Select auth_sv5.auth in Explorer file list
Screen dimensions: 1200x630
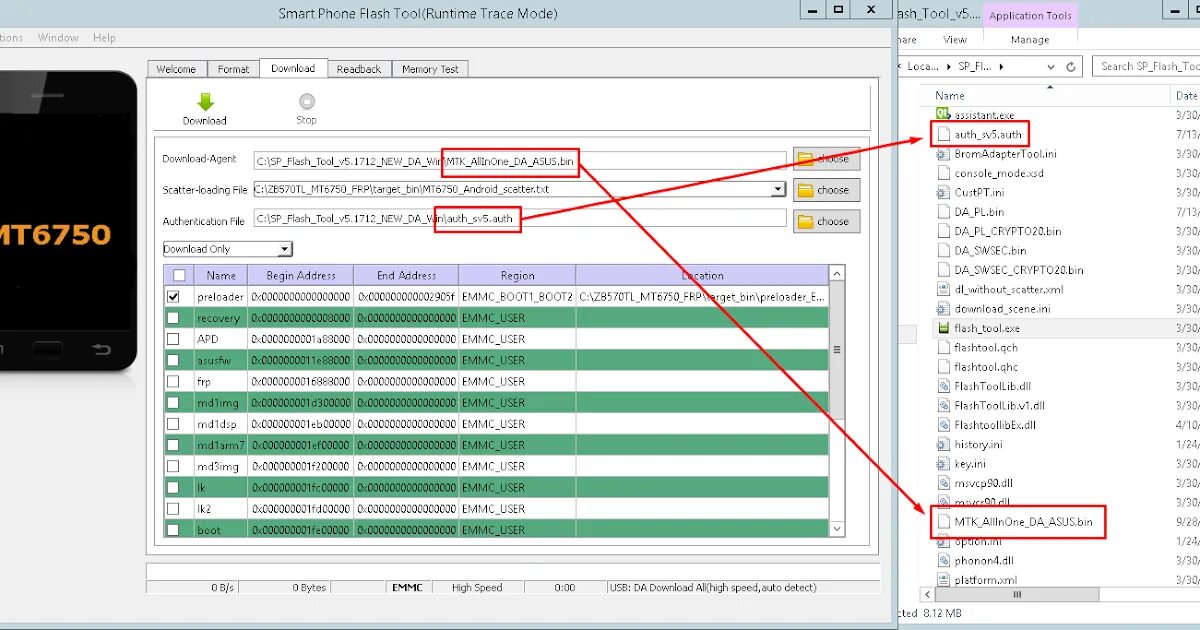tap(986, 134)
